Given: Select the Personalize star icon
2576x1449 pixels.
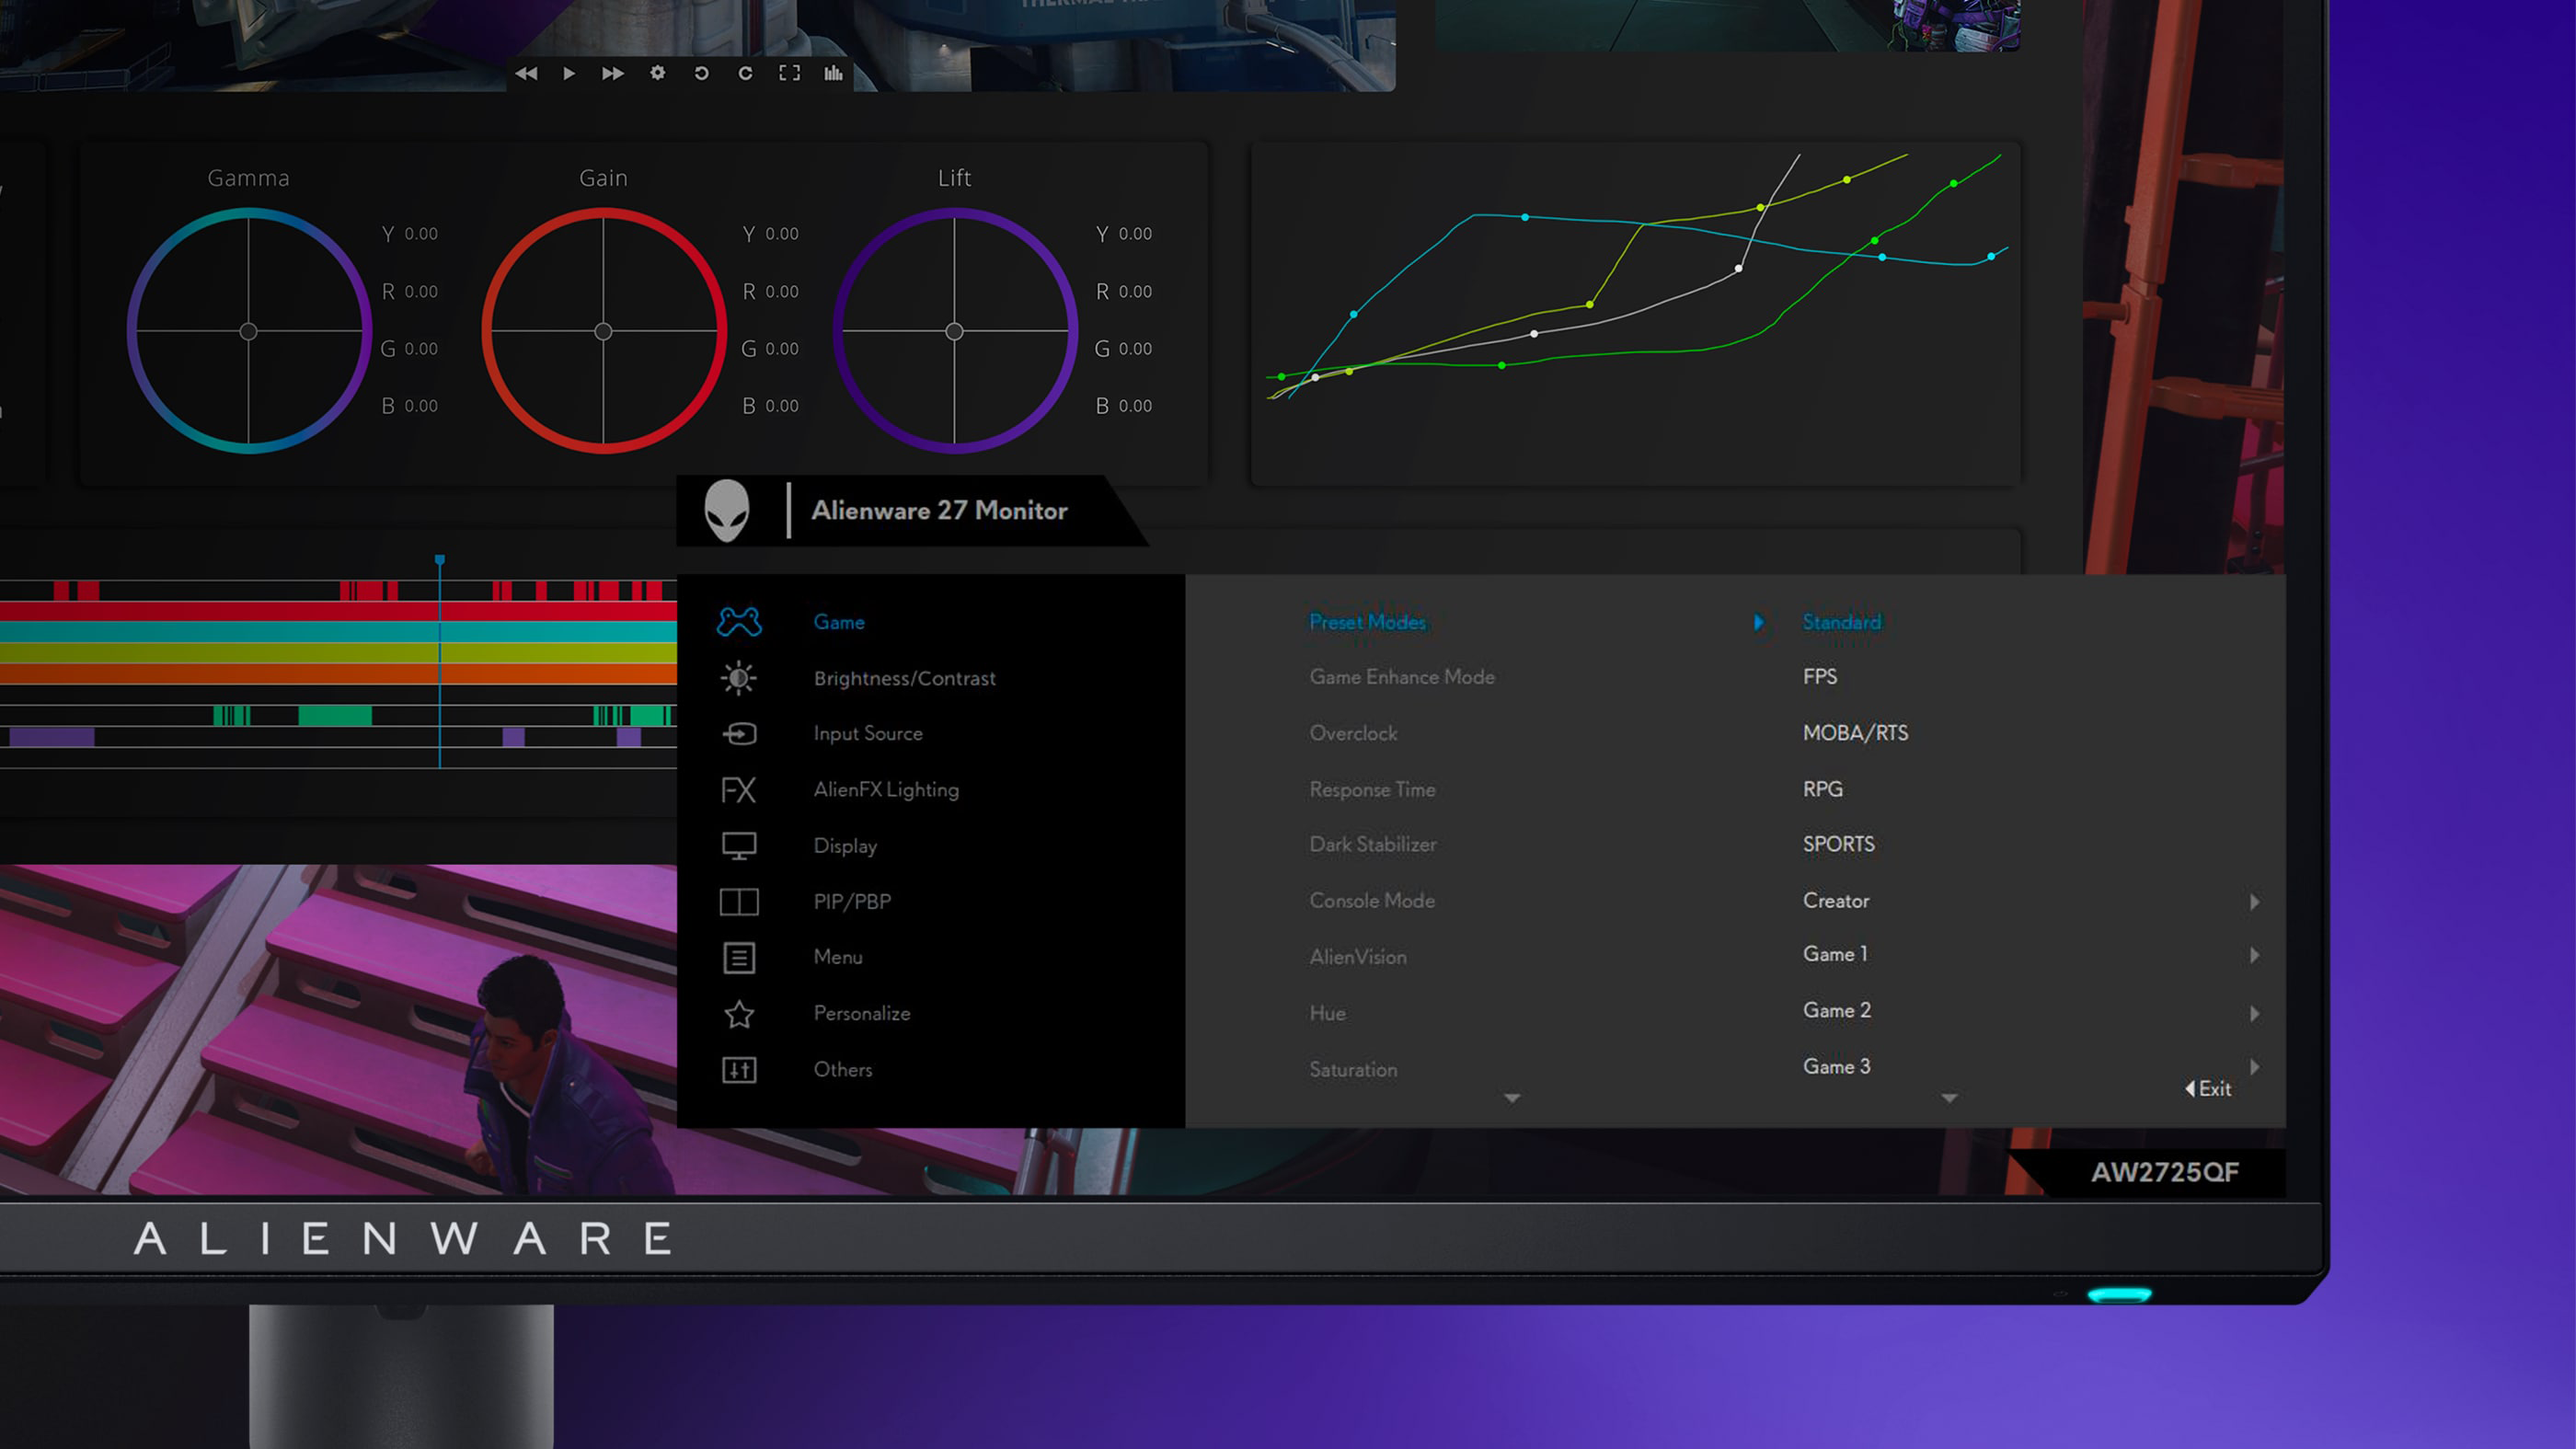Looking at the screenshot, I should pos(739,1014).
